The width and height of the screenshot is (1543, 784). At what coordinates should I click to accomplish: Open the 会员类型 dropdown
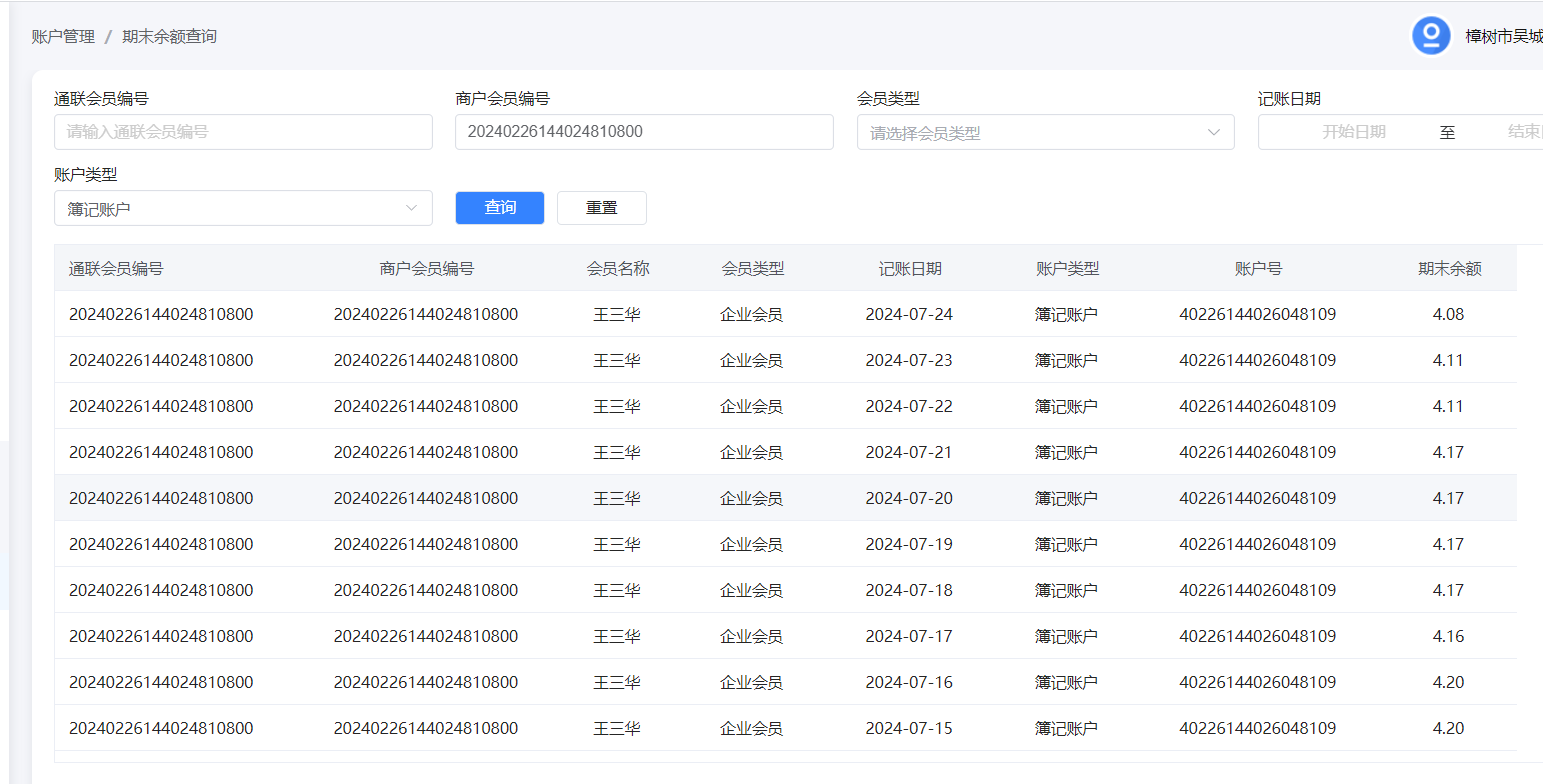[x=1045, y=132]
